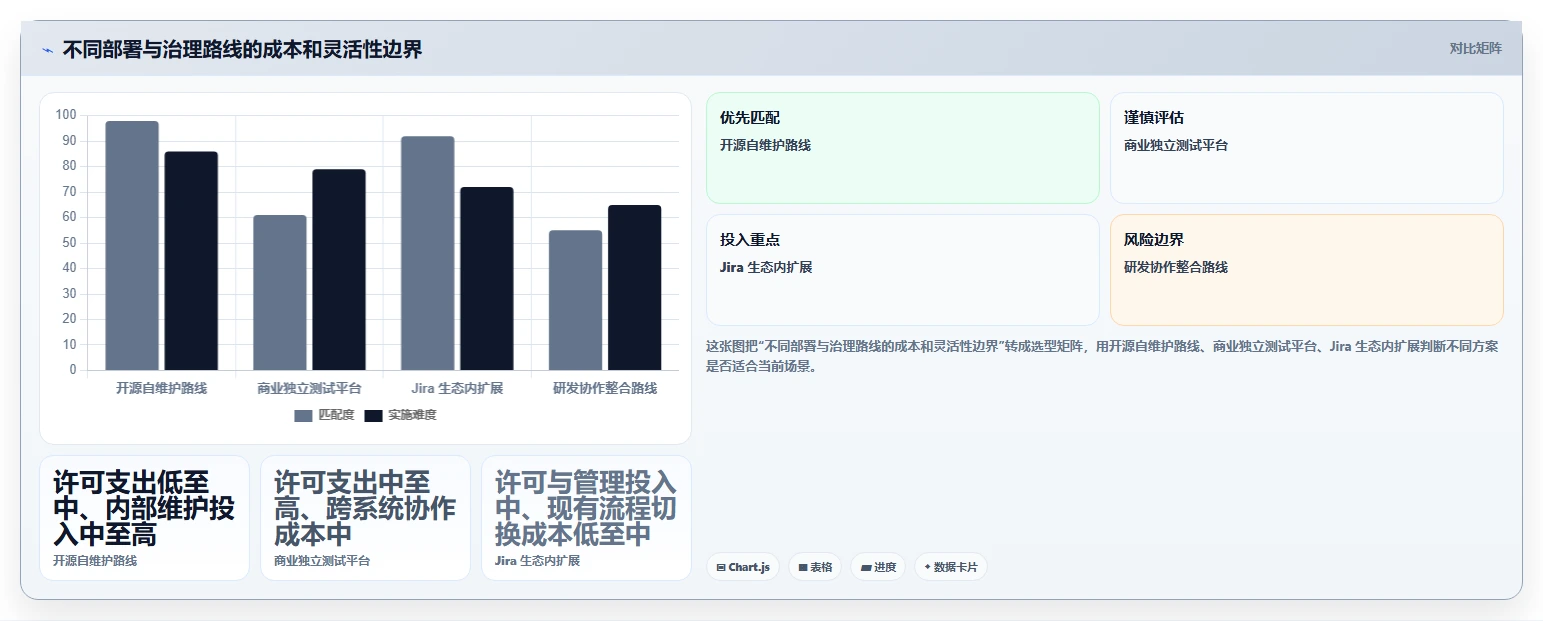Image resolution: width=1543 pixels, height=621 pixels.
Task: Click the 100 y-axis tick label
Action: (66, 115)
